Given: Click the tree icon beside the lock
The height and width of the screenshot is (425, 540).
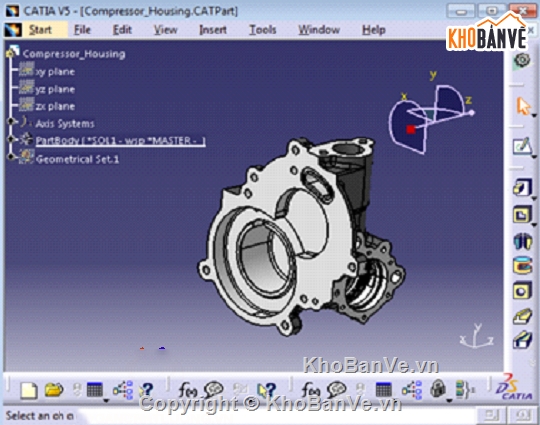Looking at the screenshot, I should tap(412, 390).
